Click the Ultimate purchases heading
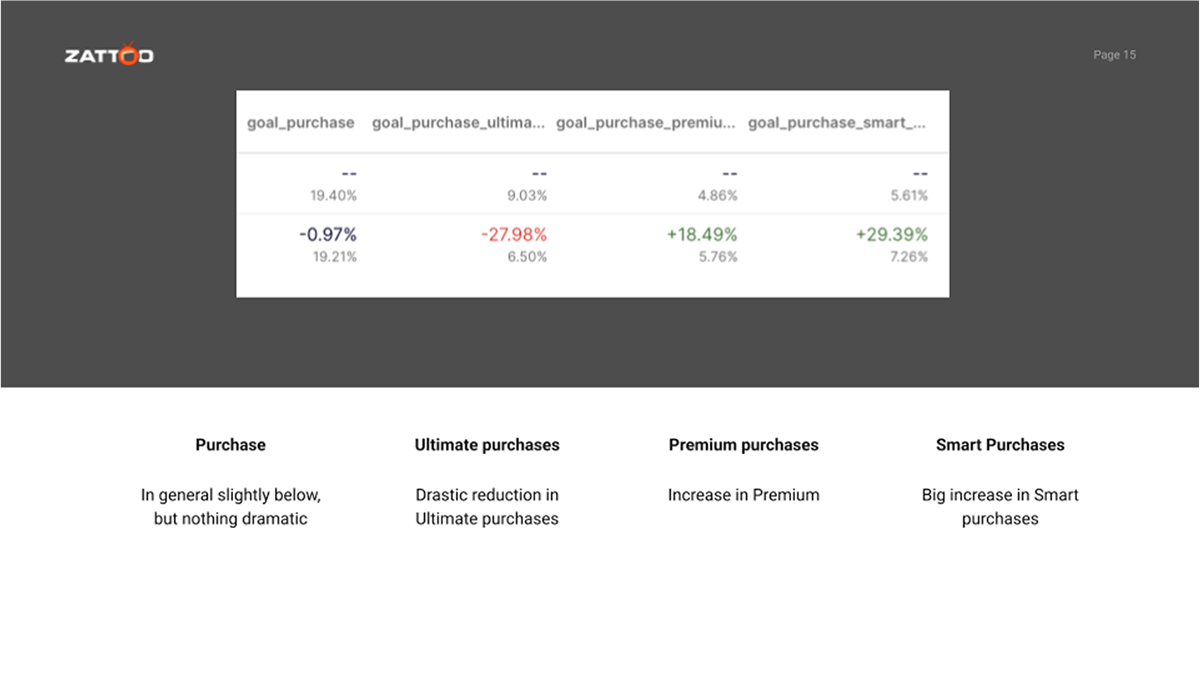Image resolution: width=1200 pixels, height=675 pixels. point(487,445)
